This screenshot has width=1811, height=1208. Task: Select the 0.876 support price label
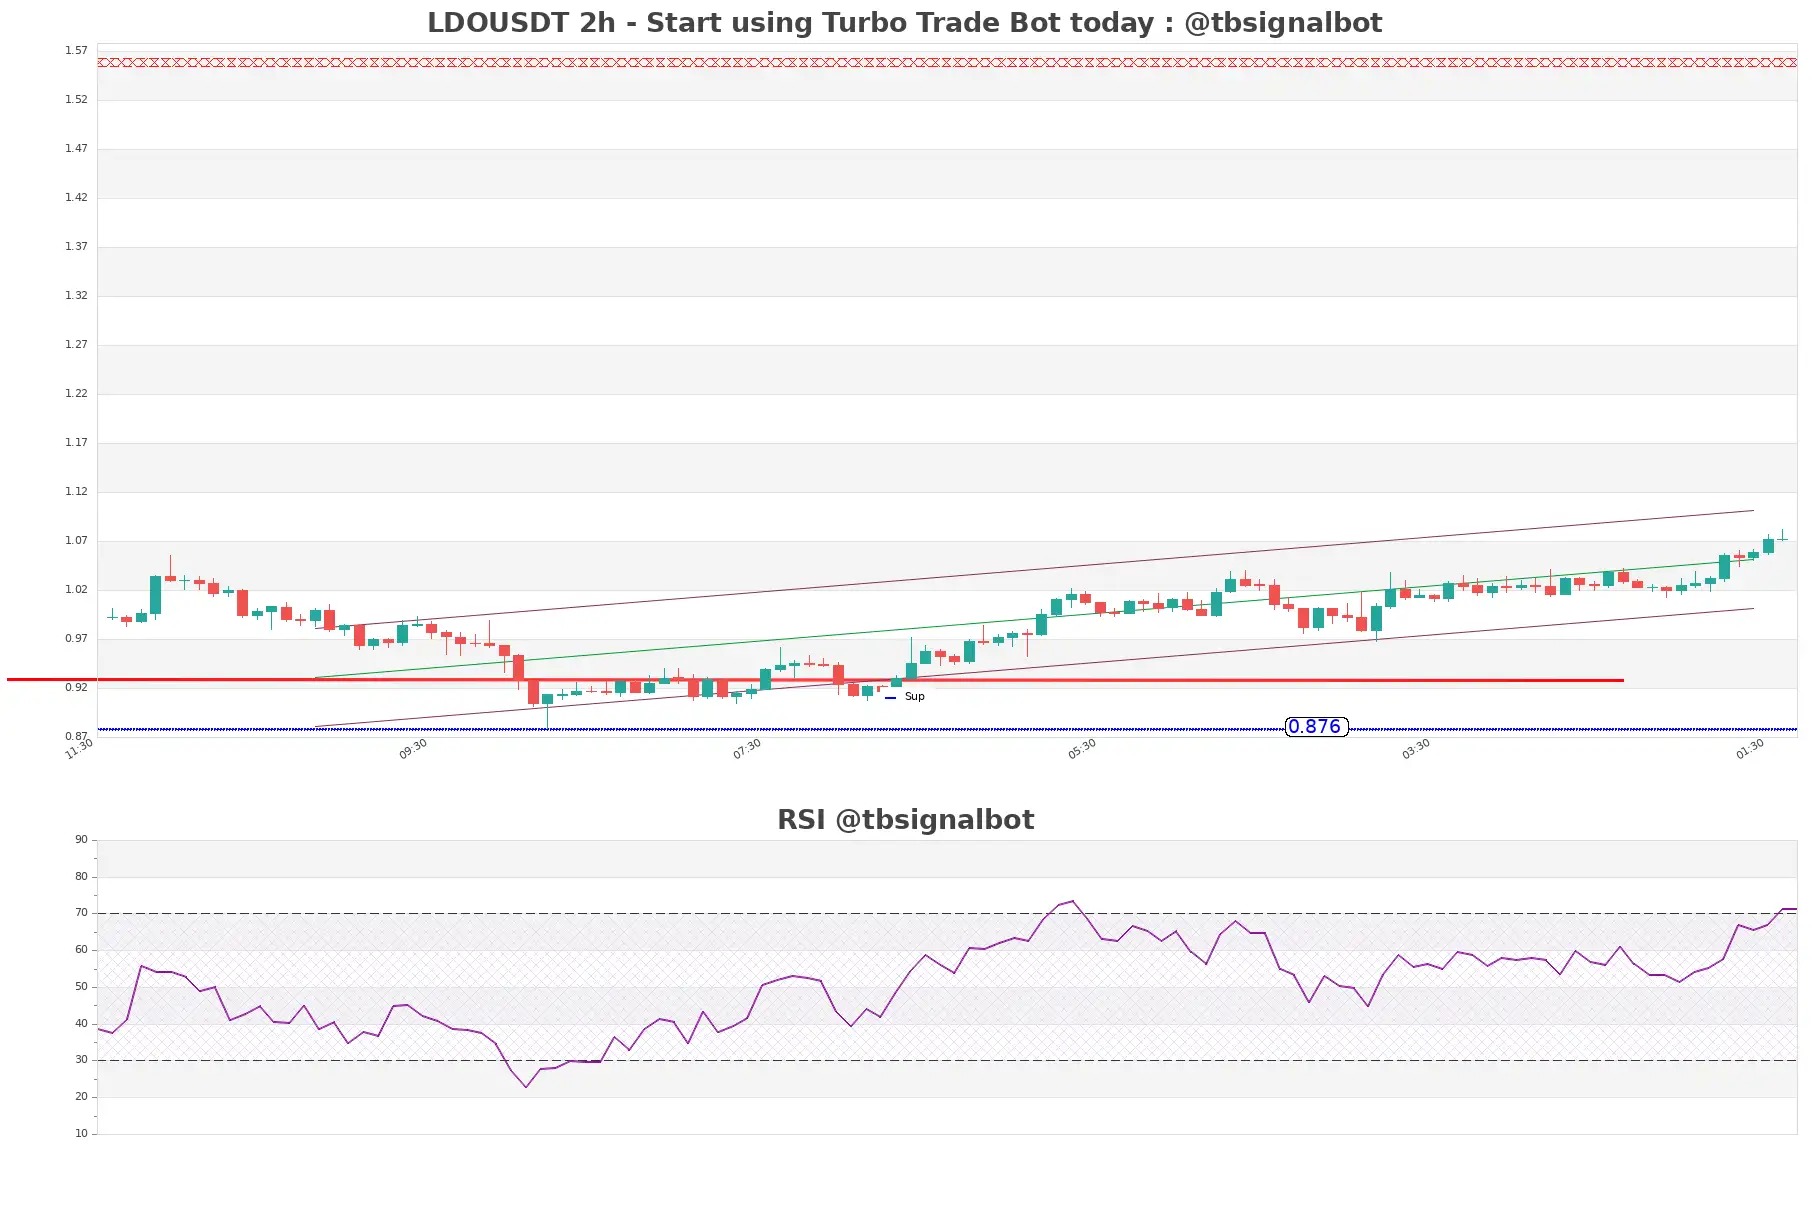pyautogui.click(x=1316, y=727)
